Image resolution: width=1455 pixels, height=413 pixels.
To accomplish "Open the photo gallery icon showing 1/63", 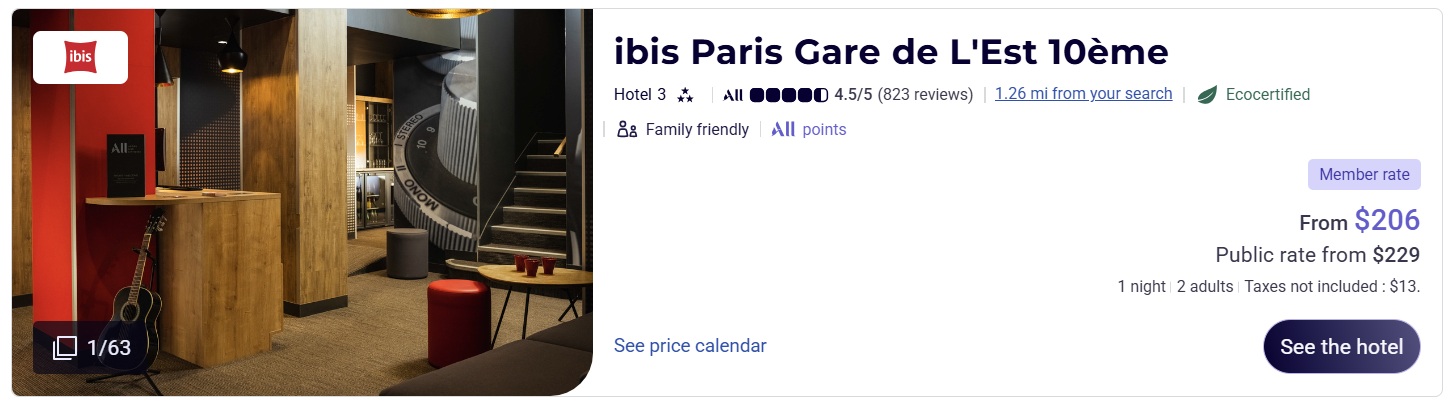I will click(x=65, y=348).
